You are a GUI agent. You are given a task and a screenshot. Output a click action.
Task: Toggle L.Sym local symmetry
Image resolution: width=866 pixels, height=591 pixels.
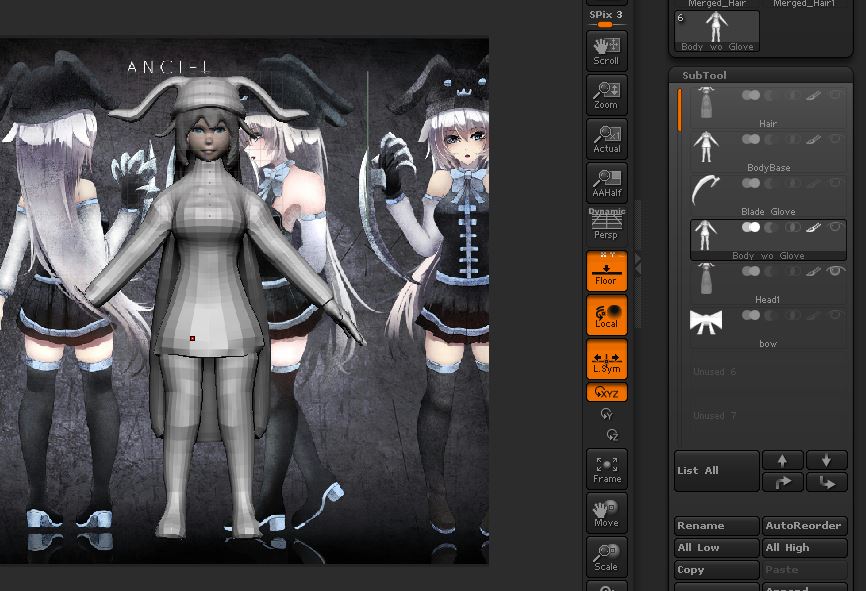click(606, 359)
